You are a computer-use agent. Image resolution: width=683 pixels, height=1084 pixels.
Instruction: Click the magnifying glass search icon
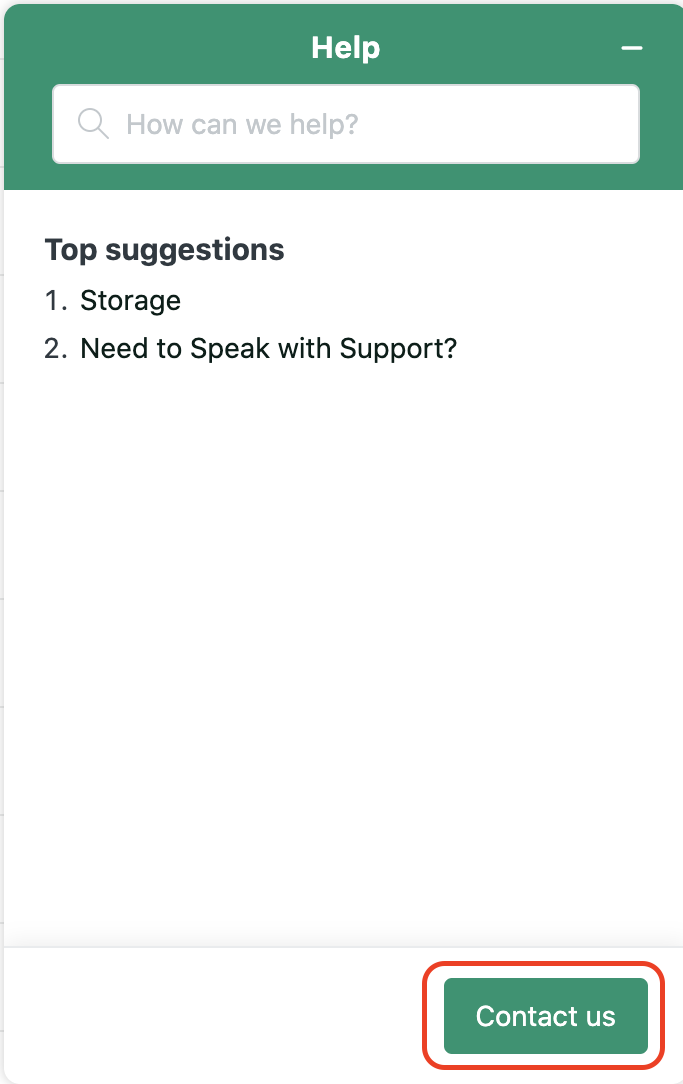[93, 124]
